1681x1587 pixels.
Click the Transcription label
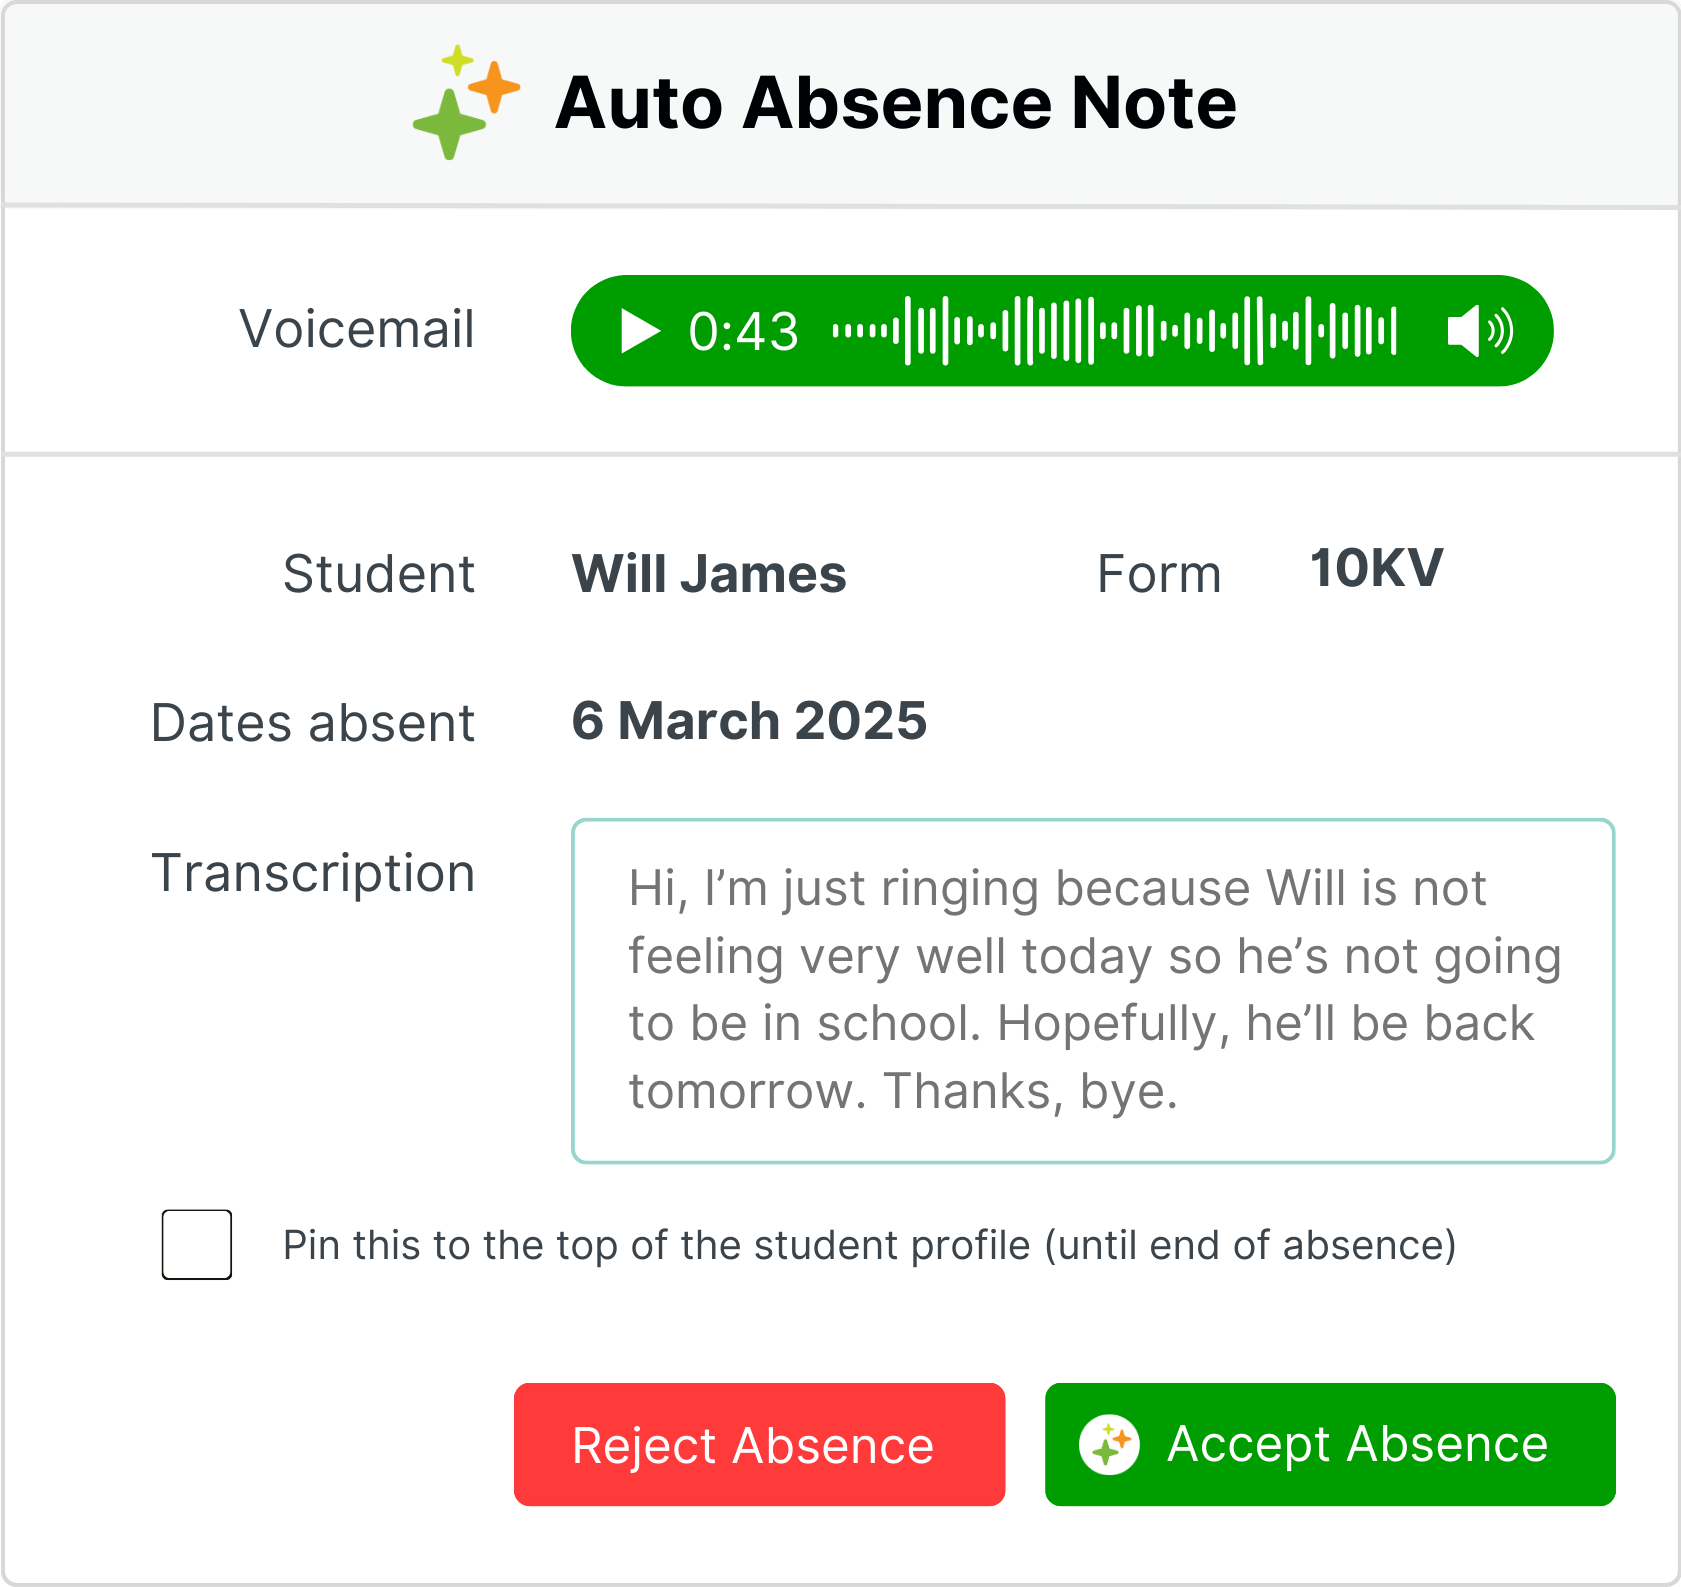313,873
